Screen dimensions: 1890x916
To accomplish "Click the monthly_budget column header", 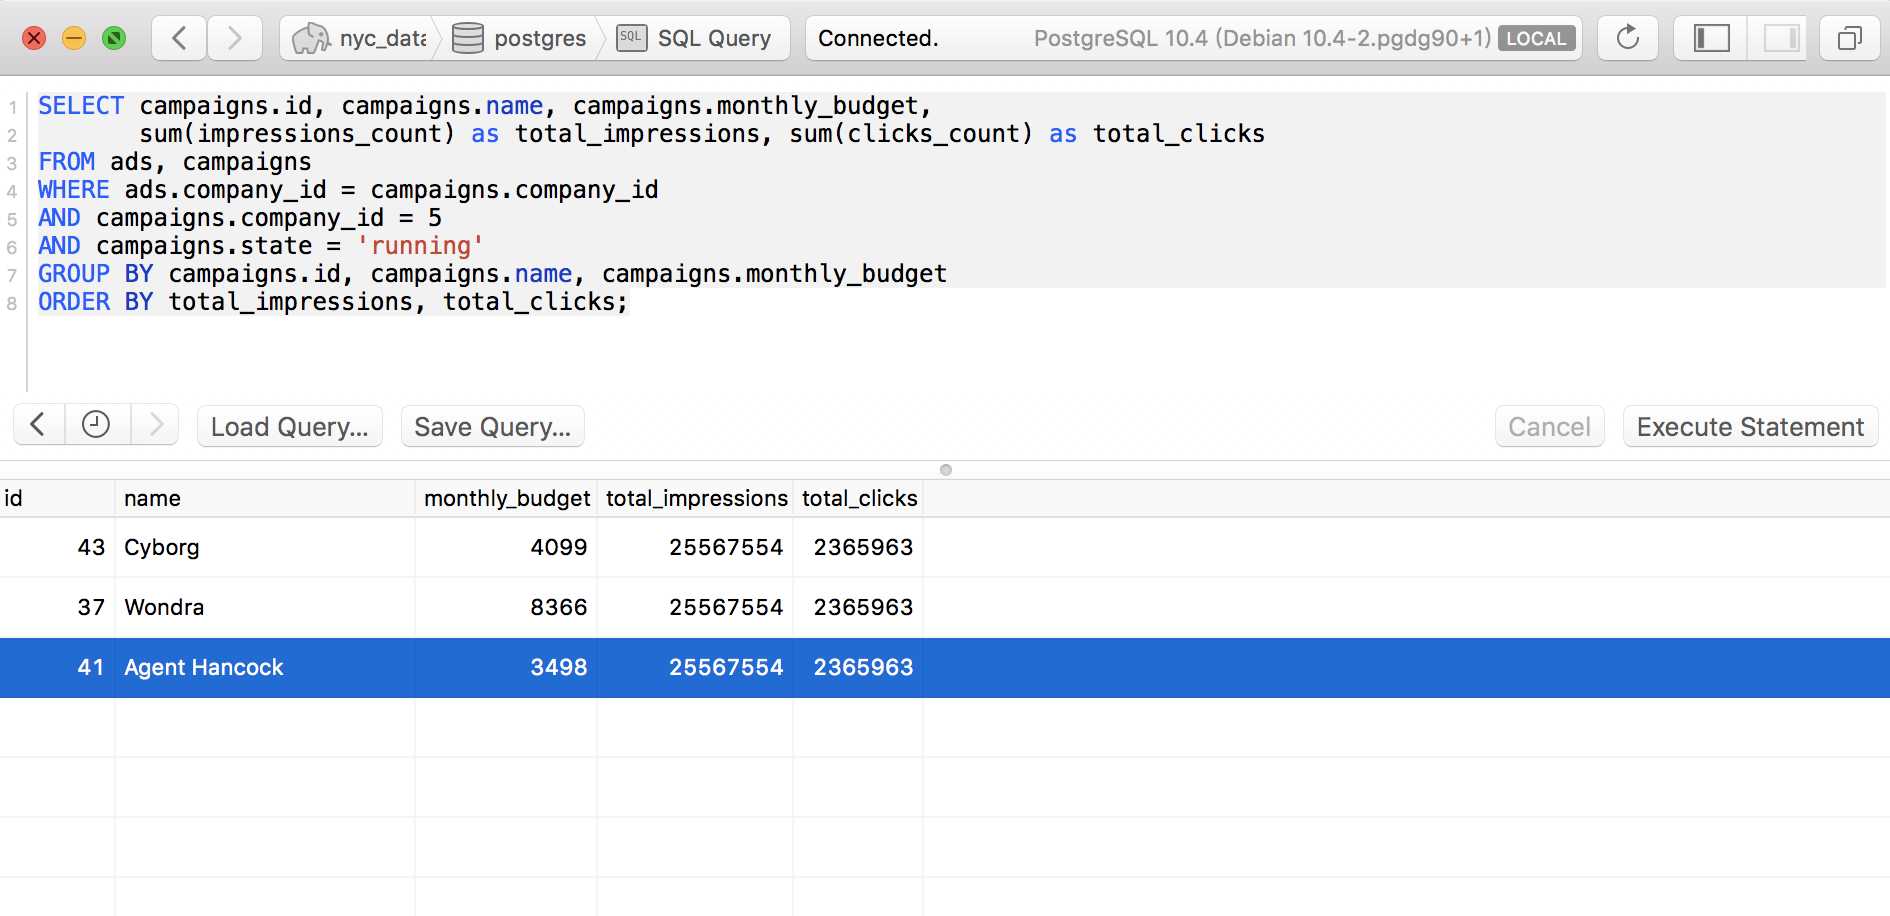I will (x=507, y=498).
